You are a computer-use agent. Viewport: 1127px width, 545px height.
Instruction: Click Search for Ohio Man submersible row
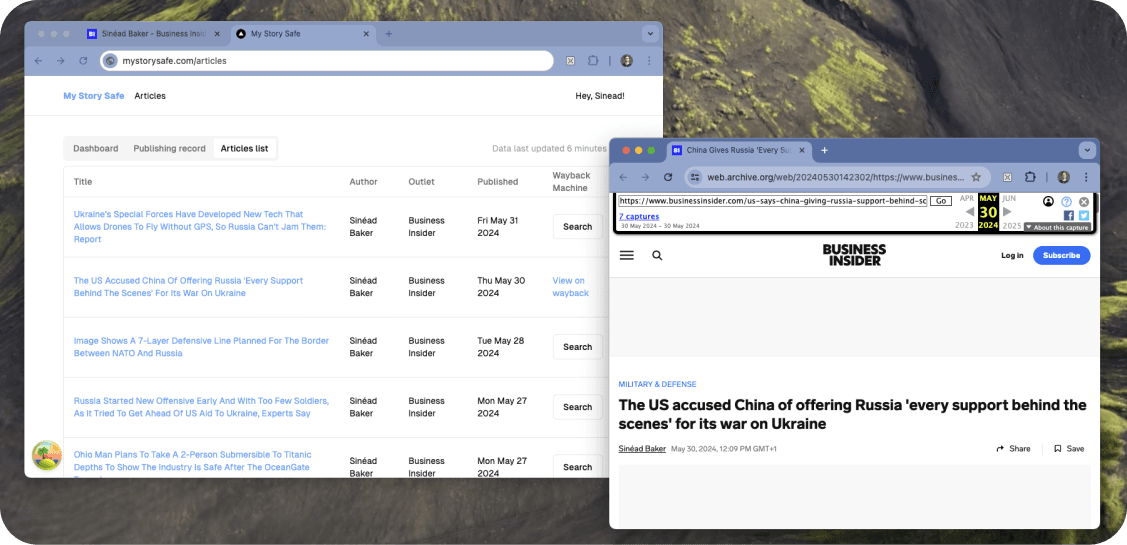pyautogui.click(x=577, y=466)
